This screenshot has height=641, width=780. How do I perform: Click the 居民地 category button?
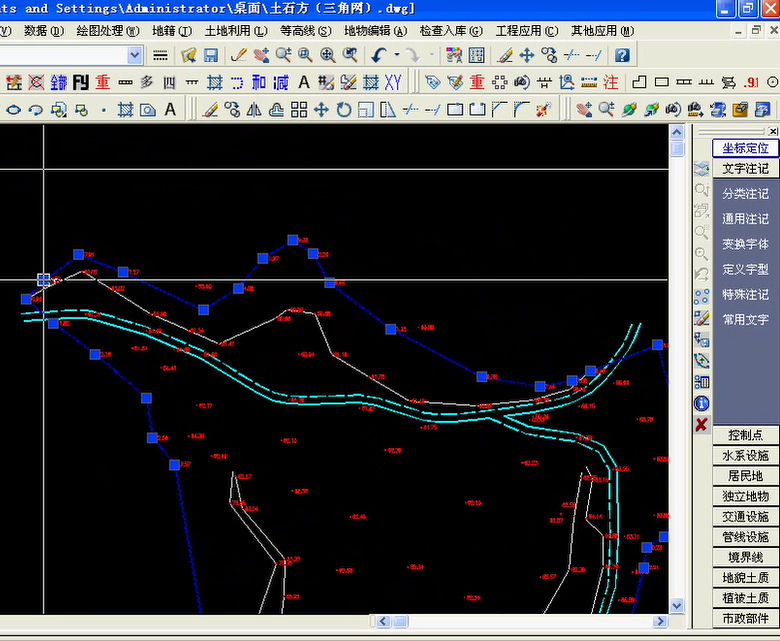click(x=745, y=476)
